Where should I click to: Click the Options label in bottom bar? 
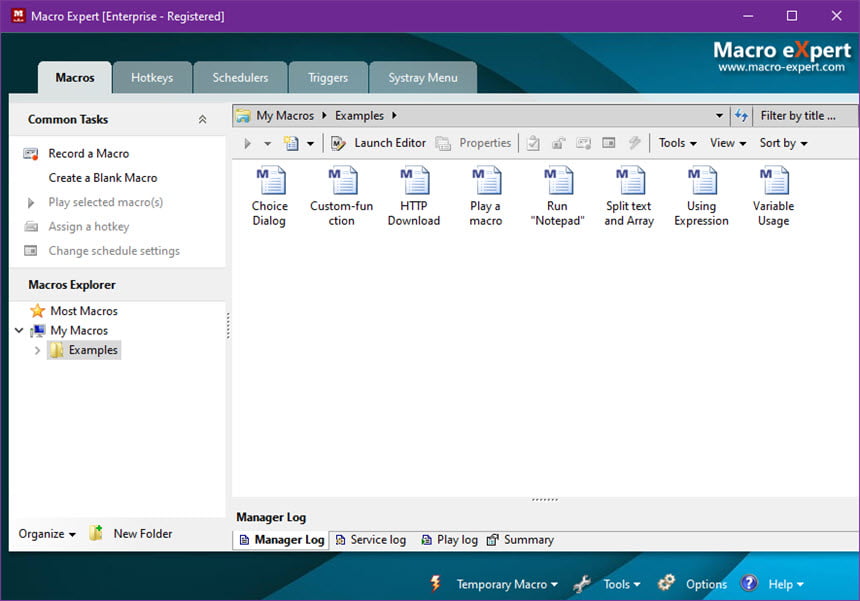[x=706, y=585]
